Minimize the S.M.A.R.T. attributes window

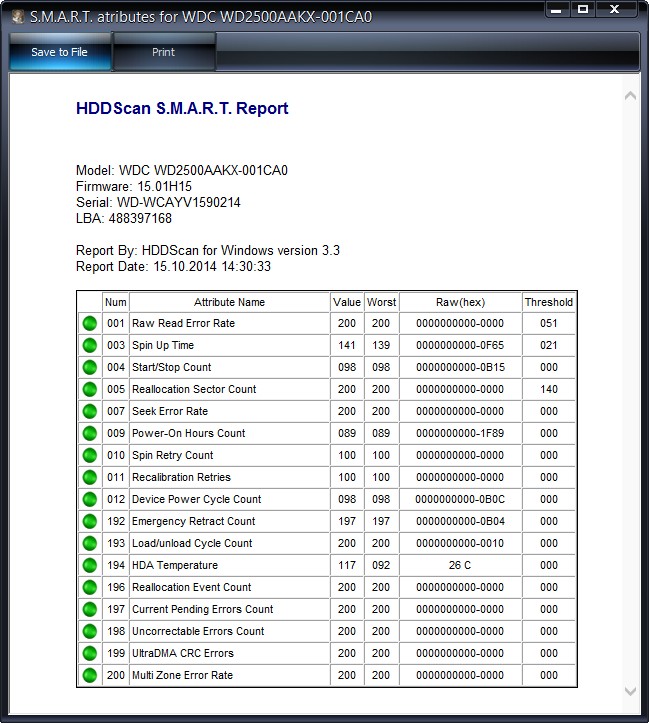tap(557, 9)
